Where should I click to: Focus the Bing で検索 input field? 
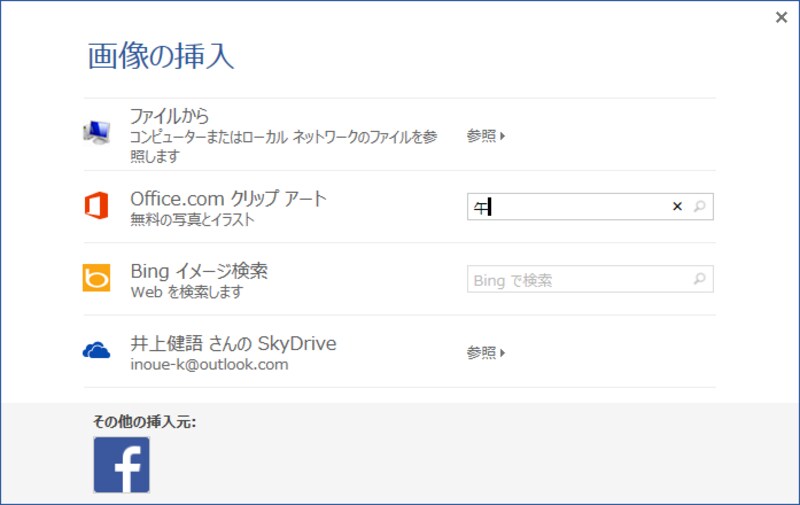(x=590, y=279)
